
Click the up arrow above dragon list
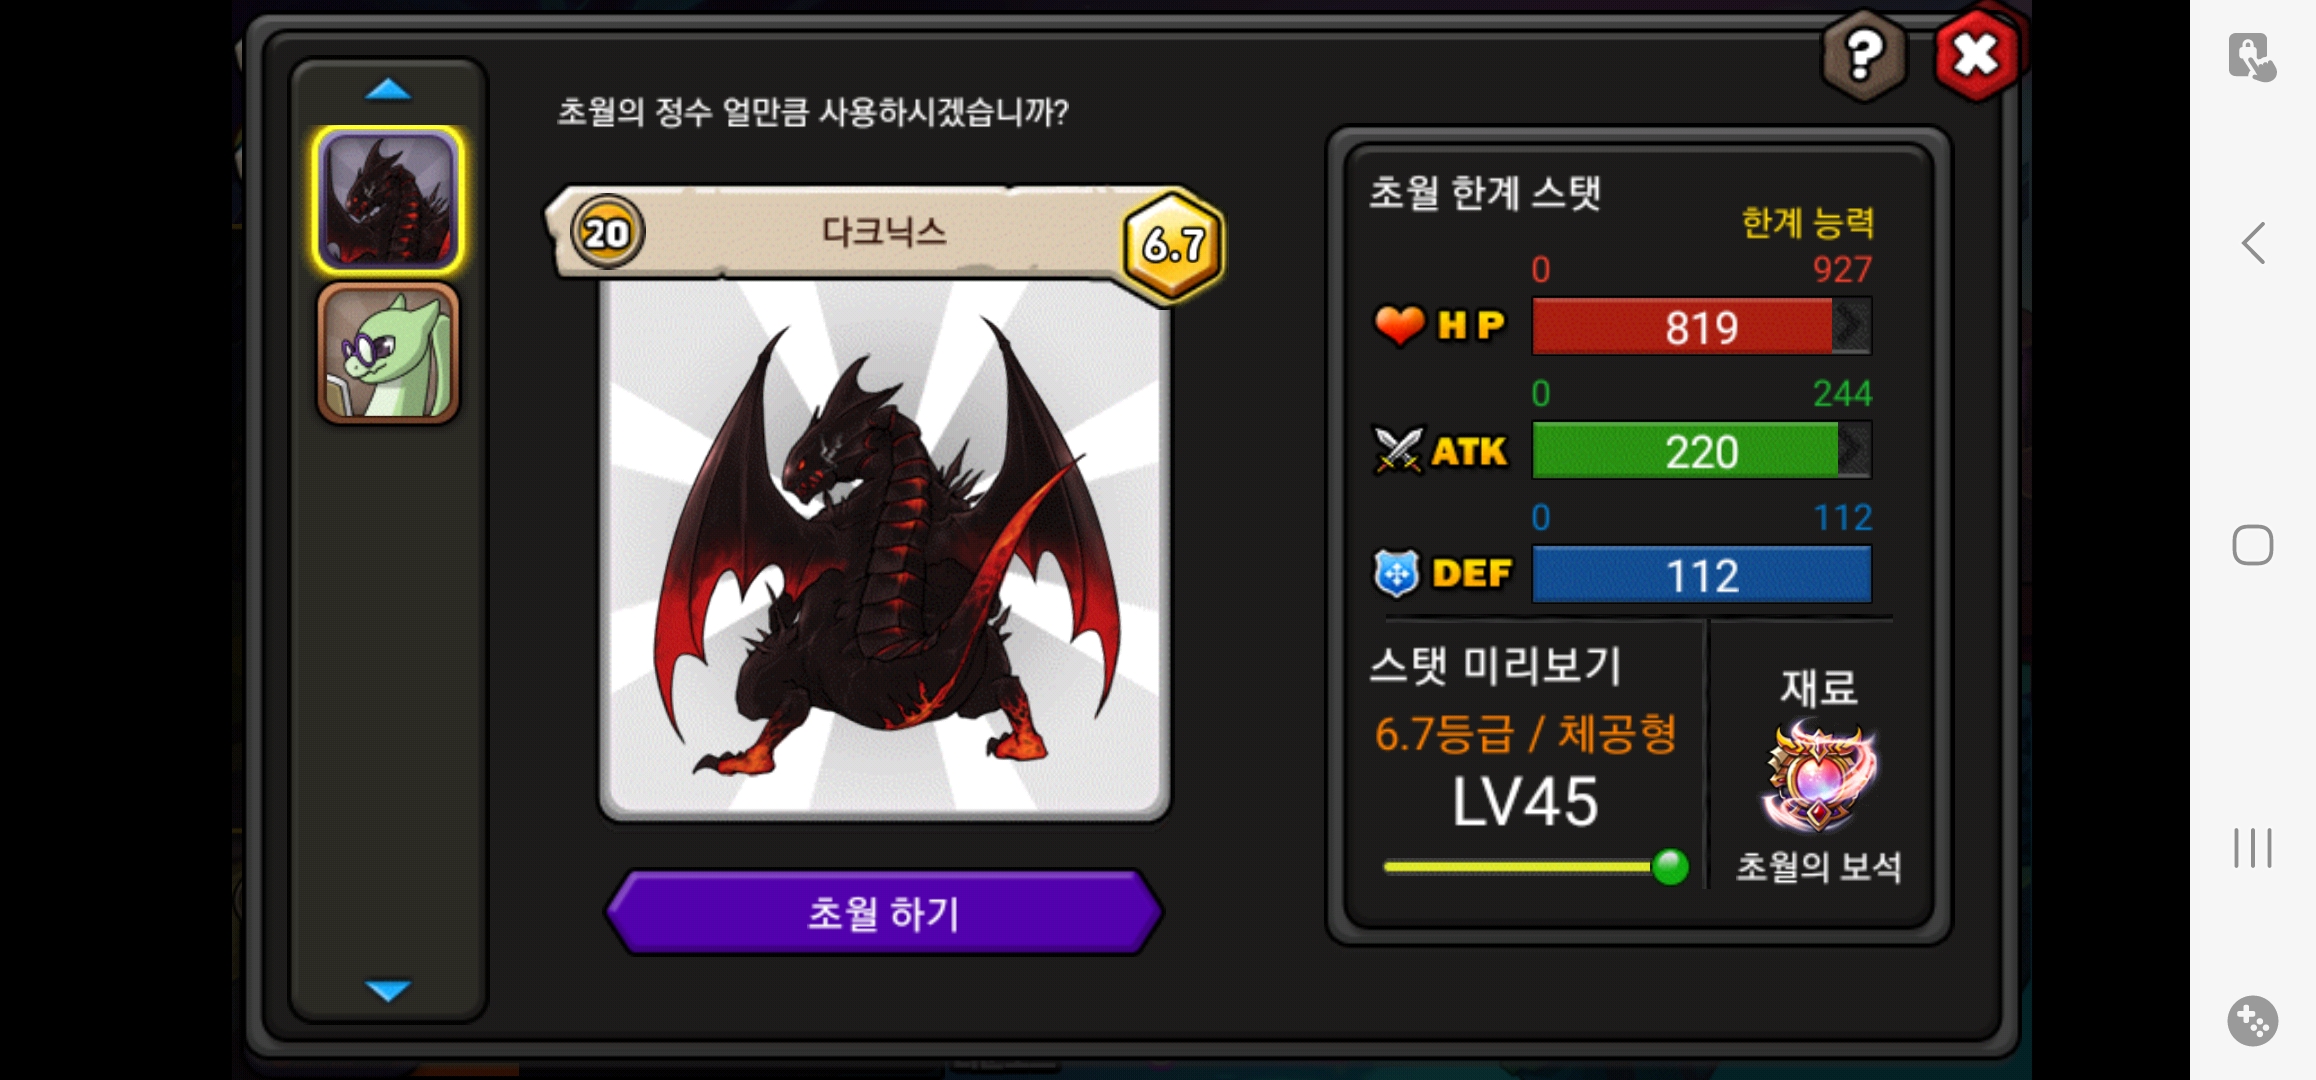point(388,90)
